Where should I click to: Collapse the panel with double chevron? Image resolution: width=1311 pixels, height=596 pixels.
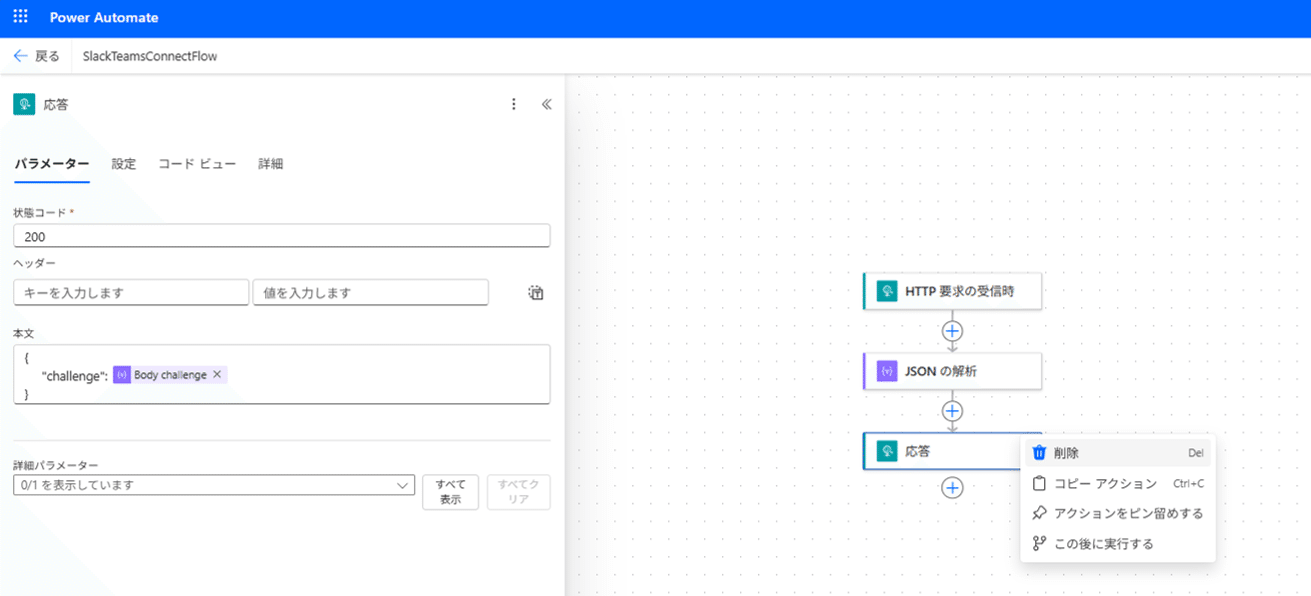546,104
